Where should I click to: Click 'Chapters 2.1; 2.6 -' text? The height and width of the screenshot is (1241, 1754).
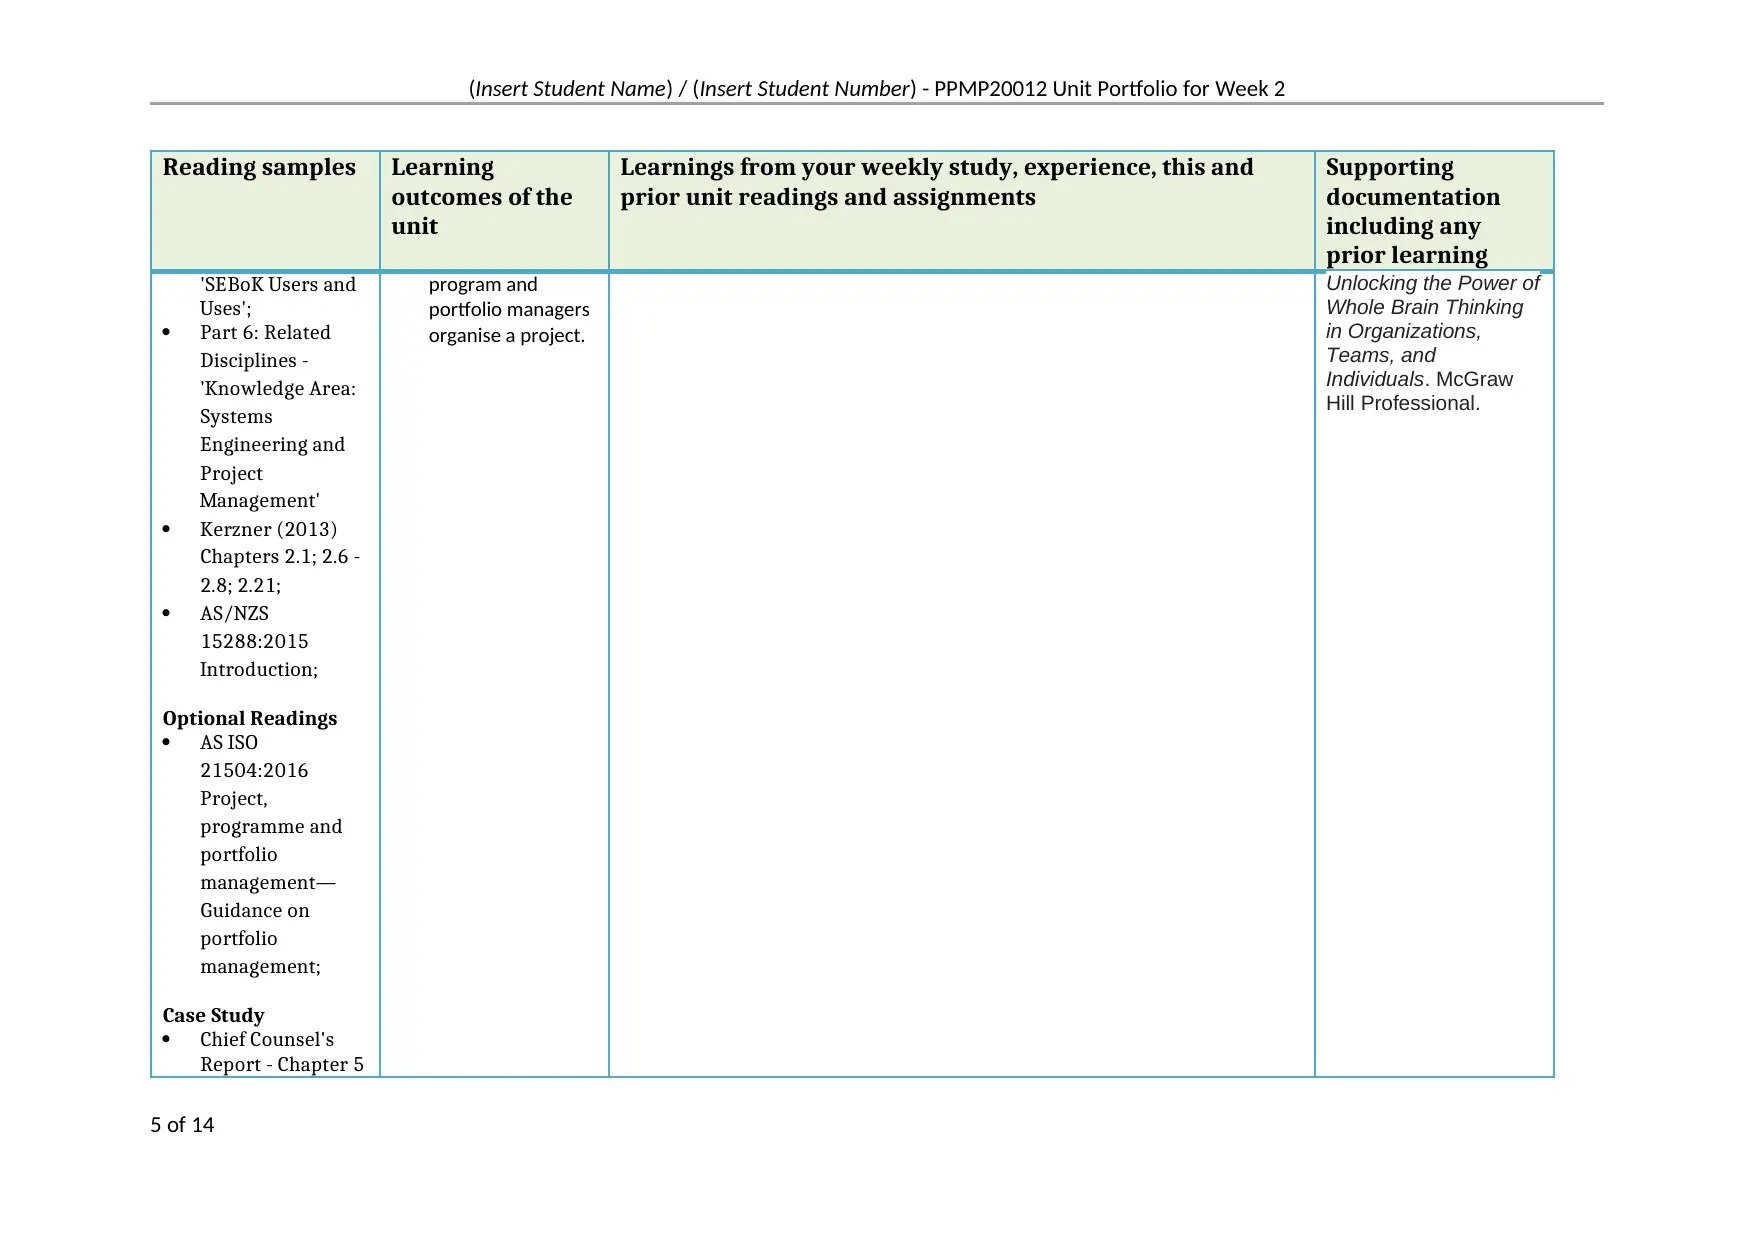(280, 557)
